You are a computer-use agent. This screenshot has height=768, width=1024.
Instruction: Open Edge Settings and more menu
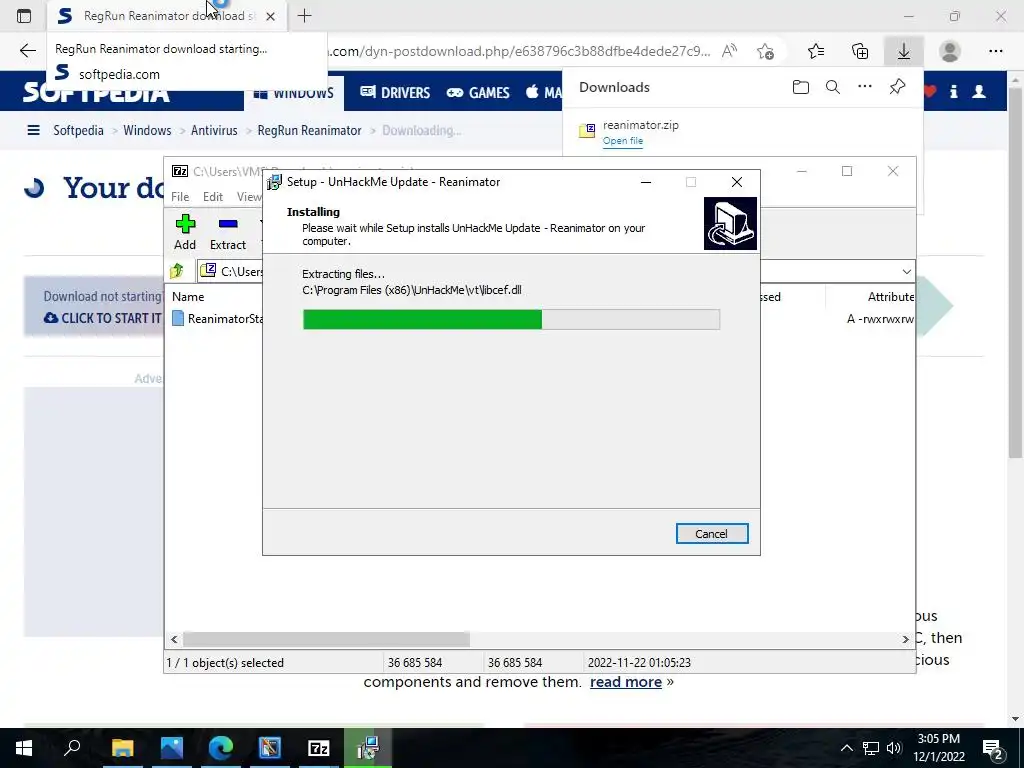point(995,51)
